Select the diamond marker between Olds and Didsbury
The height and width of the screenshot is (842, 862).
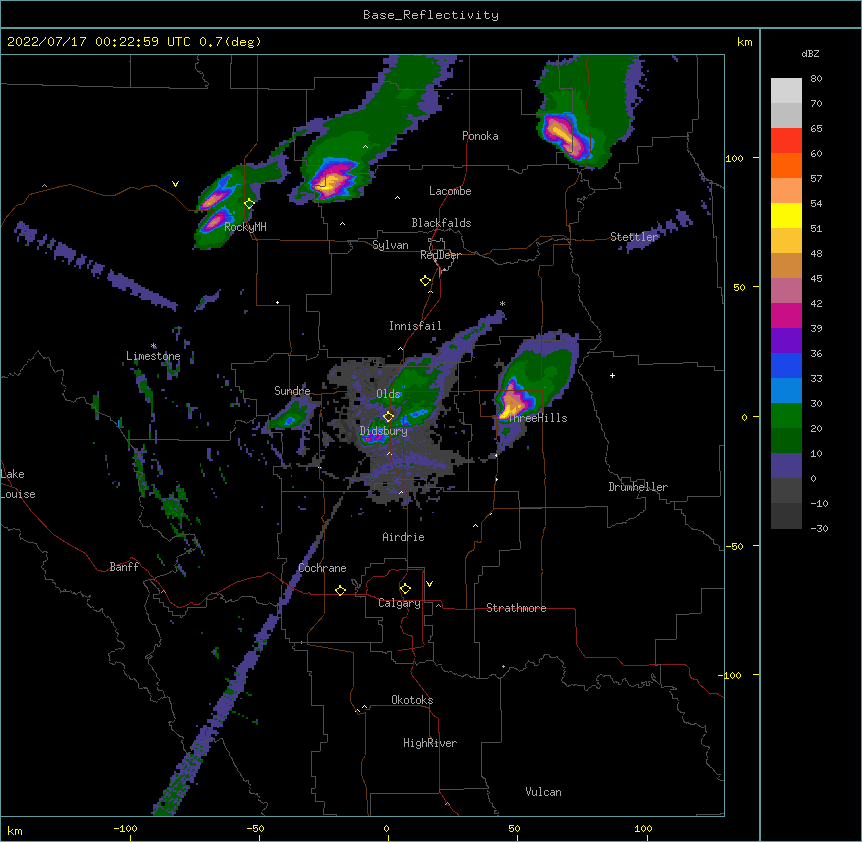(x=388, y=416)
